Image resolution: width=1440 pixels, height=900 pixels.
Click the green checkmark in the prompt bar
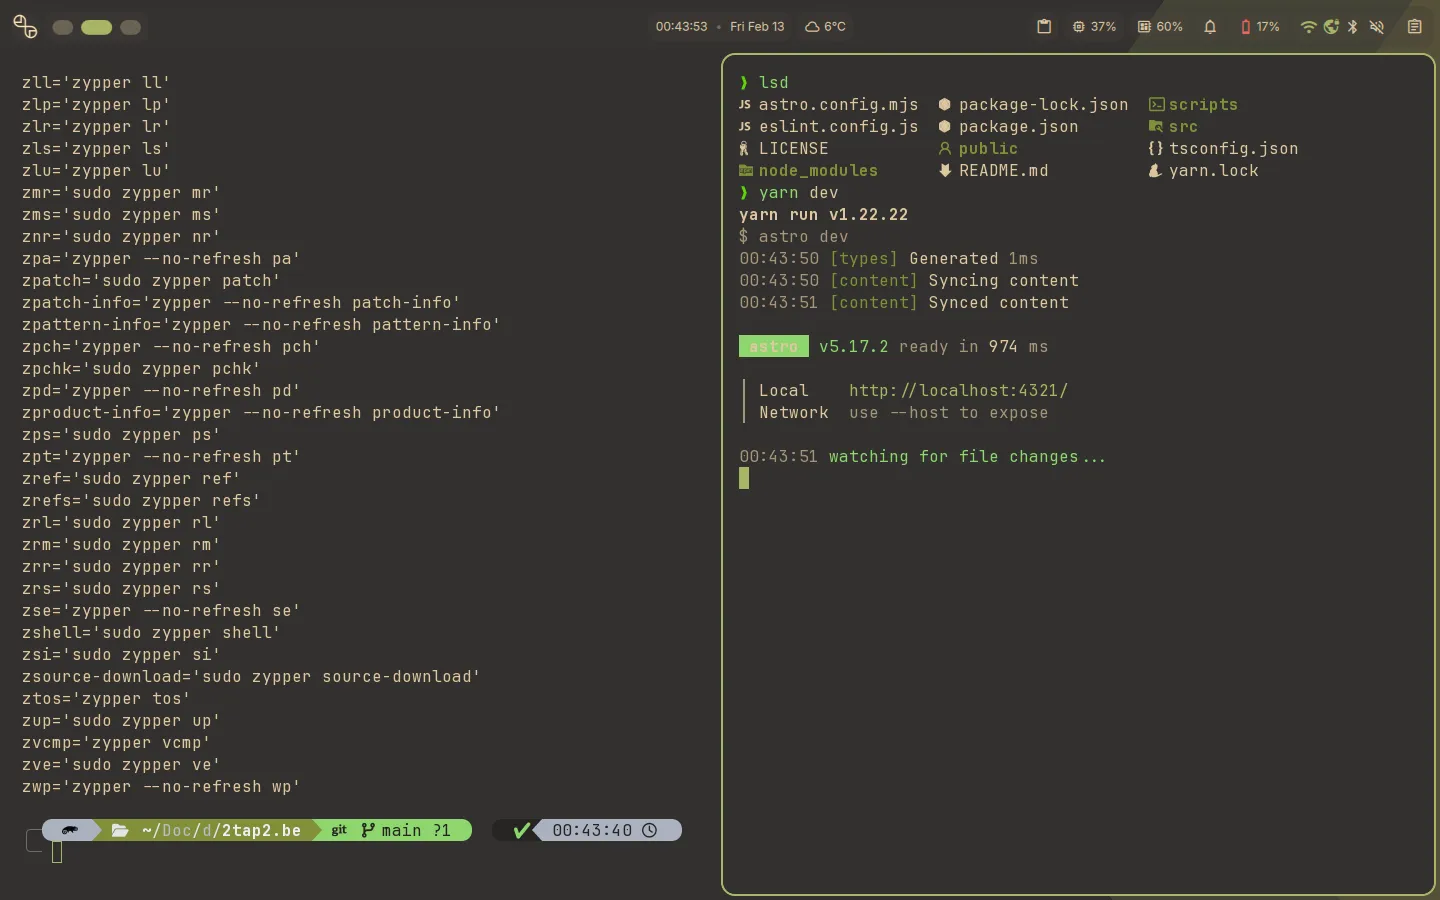(519, 830)
